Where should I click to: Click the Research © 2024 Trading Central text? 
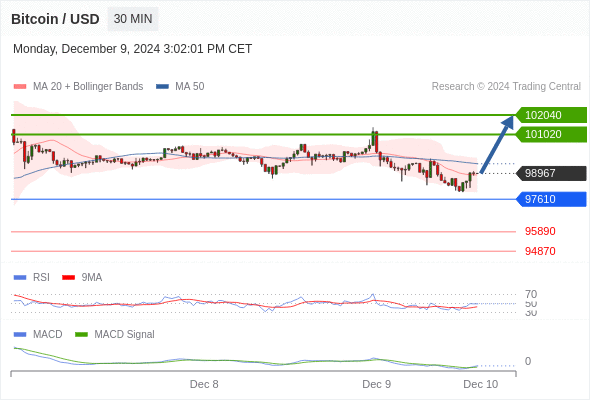(x=506, y=87)
